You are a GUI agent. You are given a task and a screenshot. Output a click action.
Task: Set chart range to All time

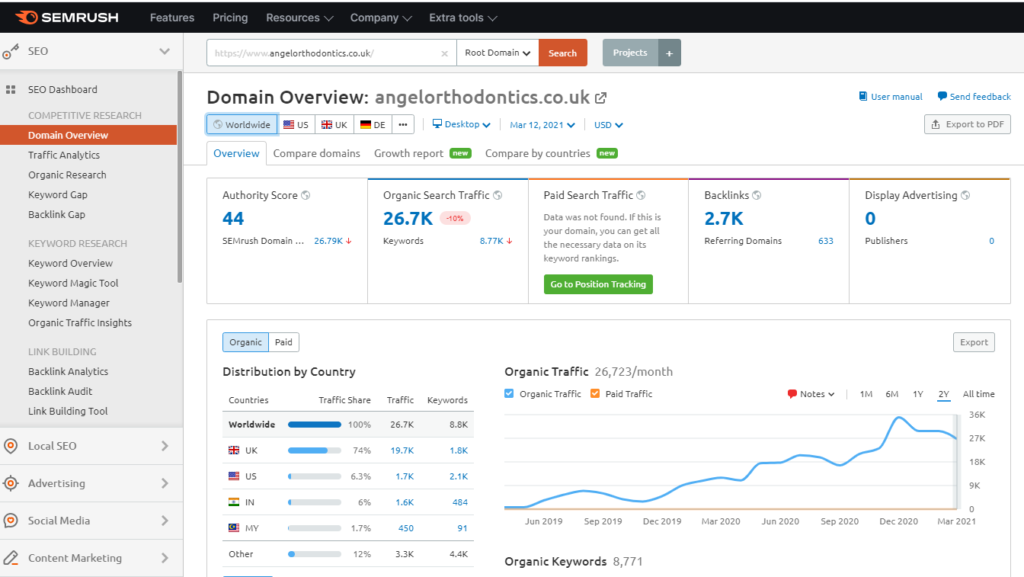click(978, 394)
